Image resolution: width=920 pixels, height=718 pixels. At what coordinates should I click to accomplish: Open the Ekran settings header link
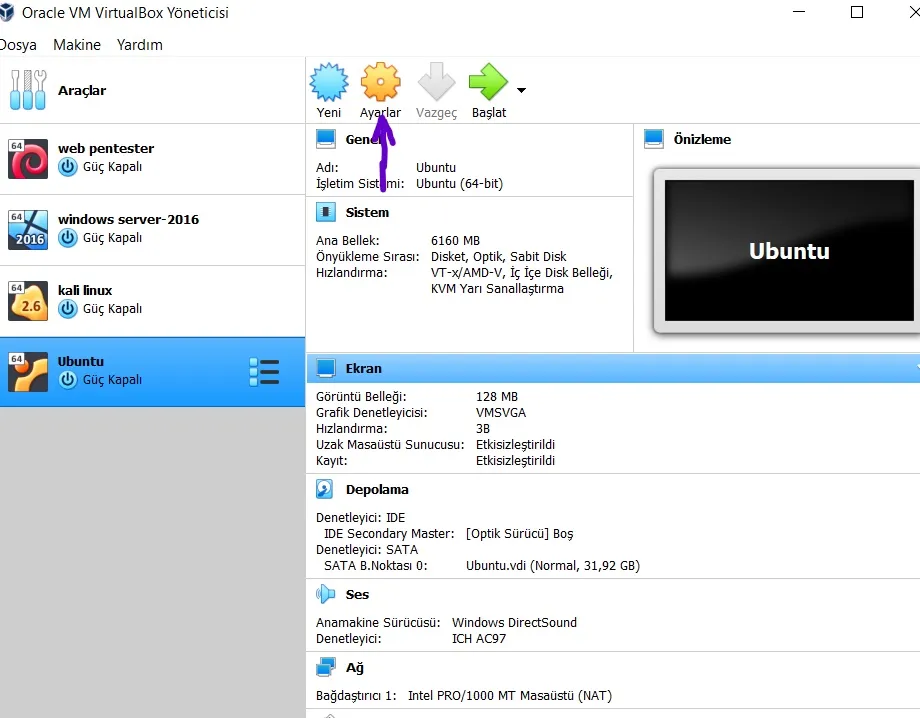pyautogui.click(x=364, y=368)
